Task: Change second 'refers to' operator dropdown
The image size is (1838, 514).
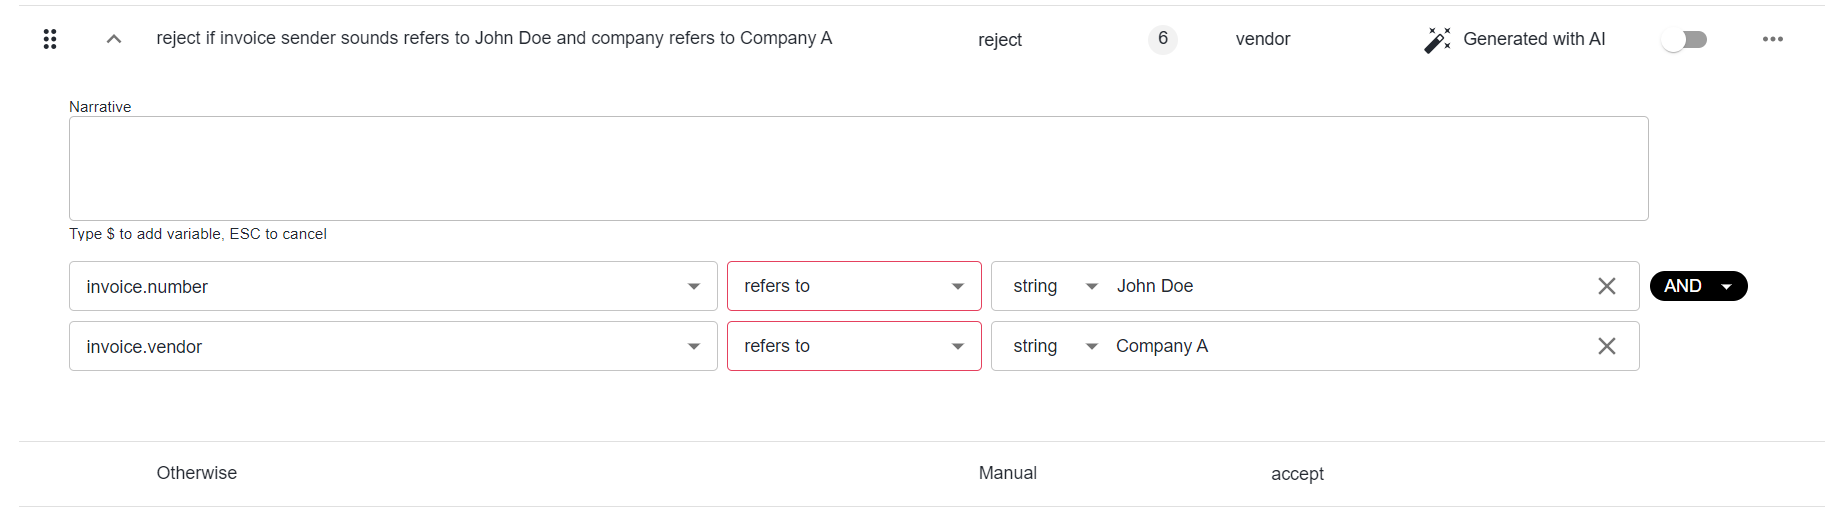Action: coord(854,346)
